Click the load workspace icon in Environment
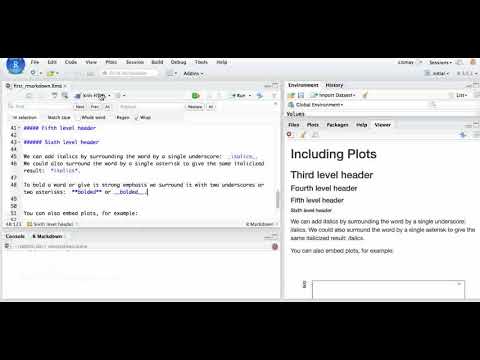The width and height of the screenshot is (480, 360). pos(291,95)
